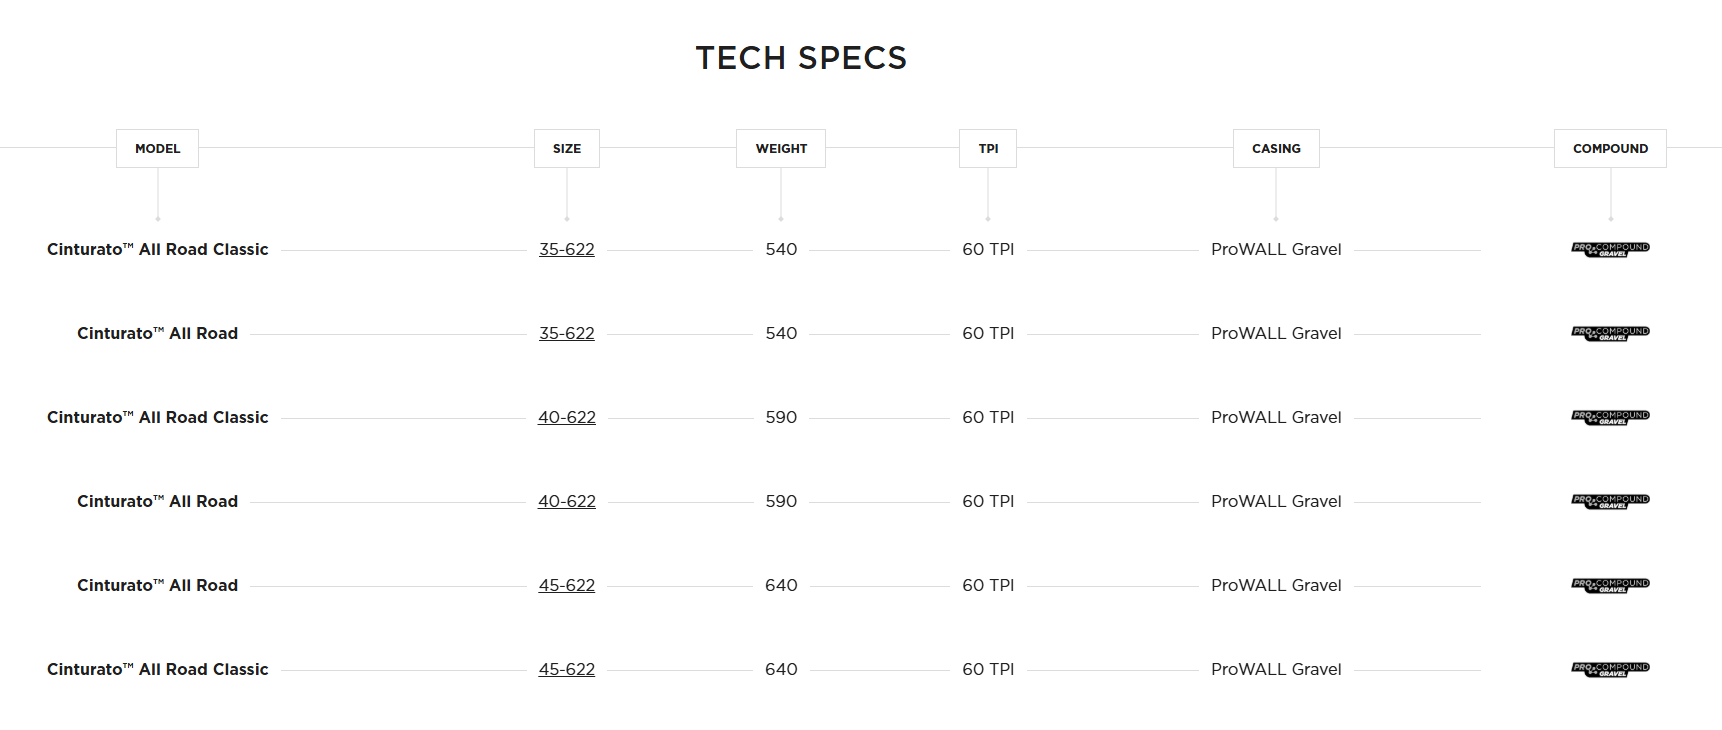Click the MODEL column header
Screen dimensions: 1722x730
(157, 148)
